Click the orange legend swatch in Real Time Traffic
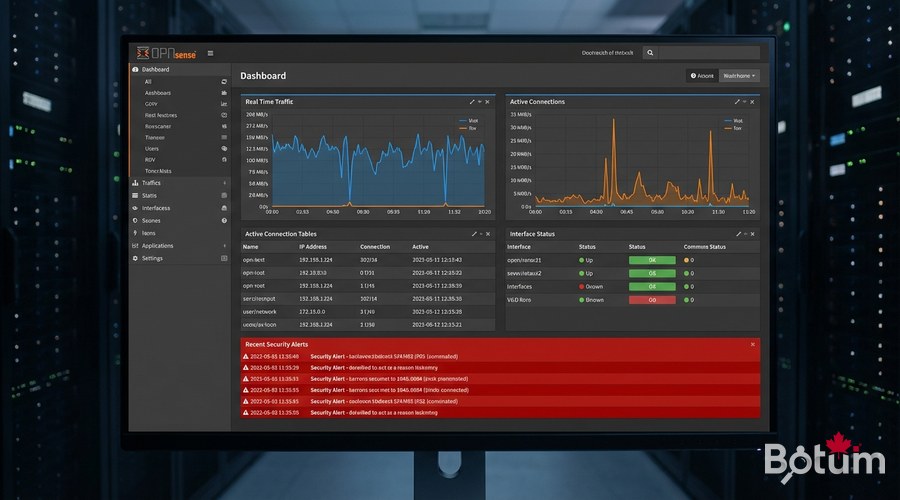The height and width of the screenshot is (500, 900). [x=463, y=129]
